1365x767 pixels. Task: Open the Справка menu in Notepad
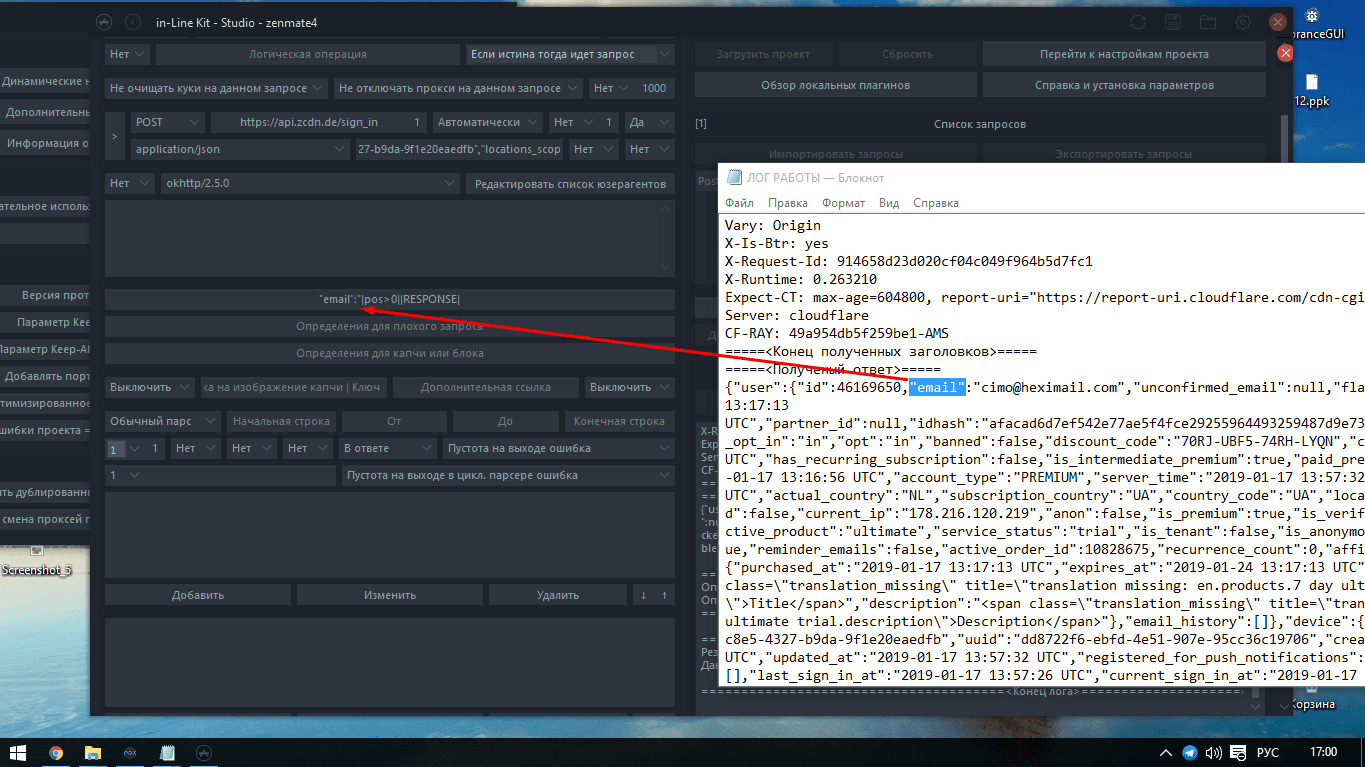[936, 203]
